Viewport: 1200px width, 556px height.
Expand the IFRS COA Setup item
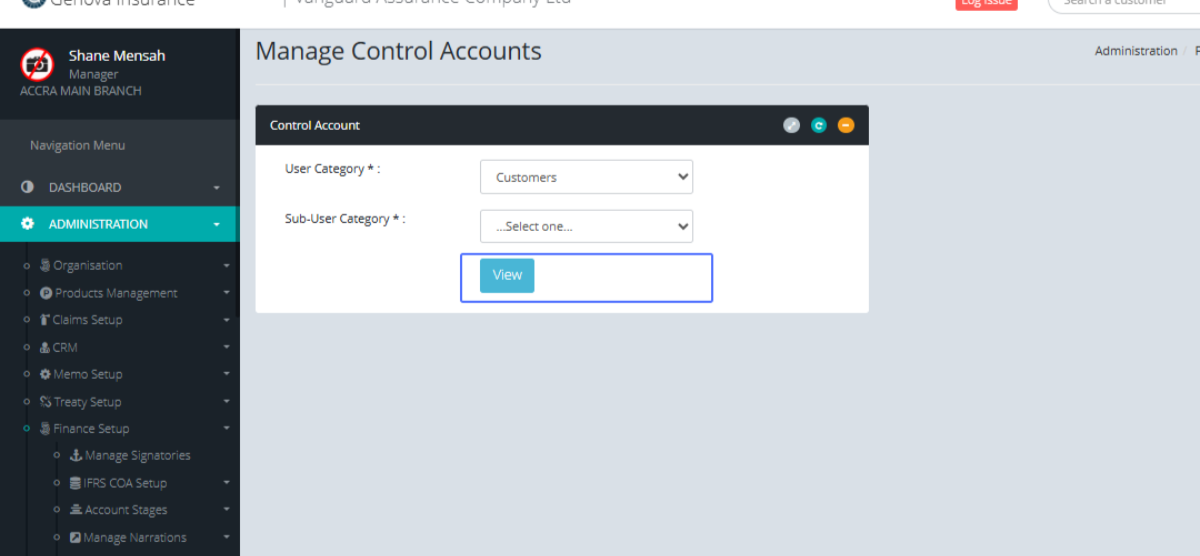coord(125,483)
